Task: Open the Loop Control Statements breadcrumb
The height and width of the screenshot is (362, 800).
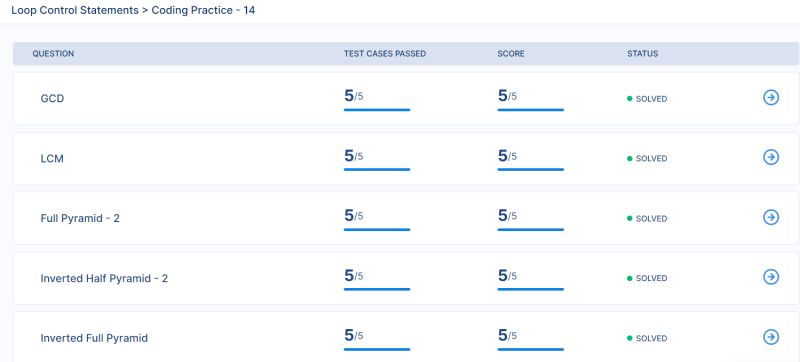Action: coord(75,10)
